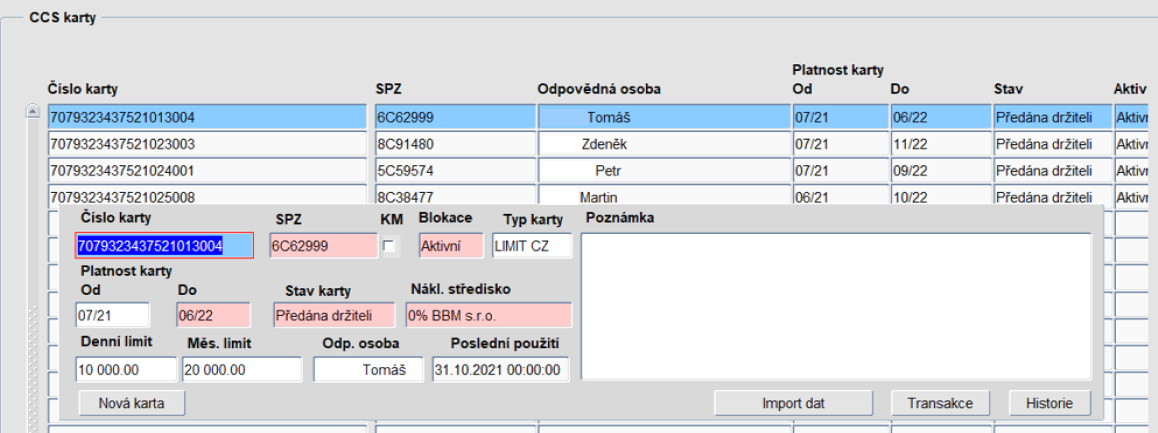Screen dimensions: 1158x433
Task: Select card row 7079323437521024001
Action: tap(208, 171)
